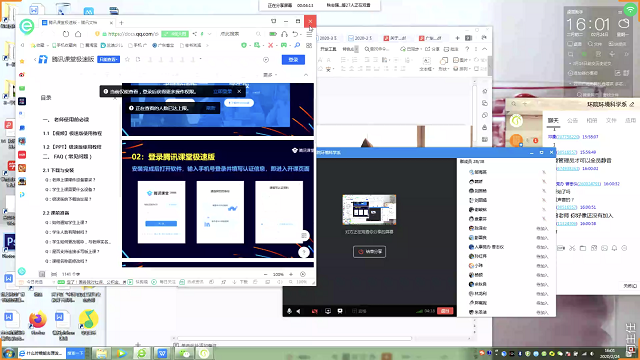Select outline item 1.1【视频】极速版使用教程
Image resolution: width=640 pixels, height=360 pixels.
coord(73,133)
